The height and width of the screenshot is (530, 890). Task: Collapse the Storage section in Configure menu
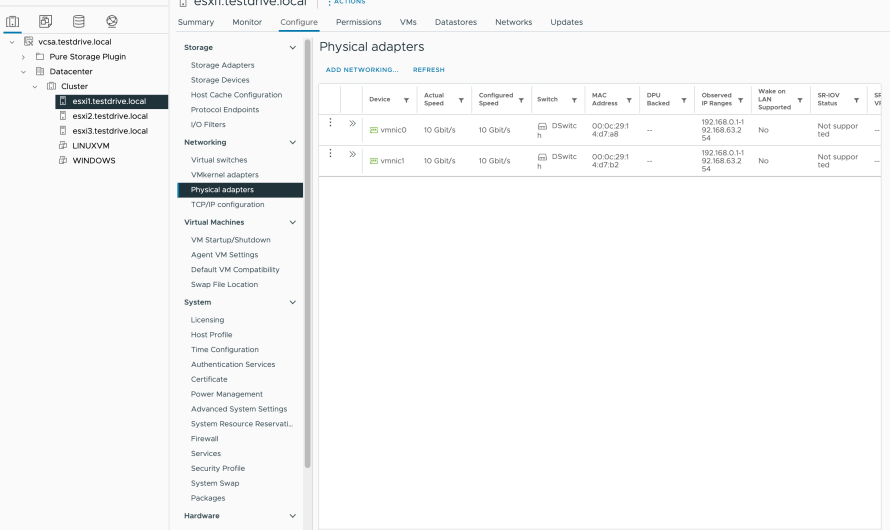point(292,48)
